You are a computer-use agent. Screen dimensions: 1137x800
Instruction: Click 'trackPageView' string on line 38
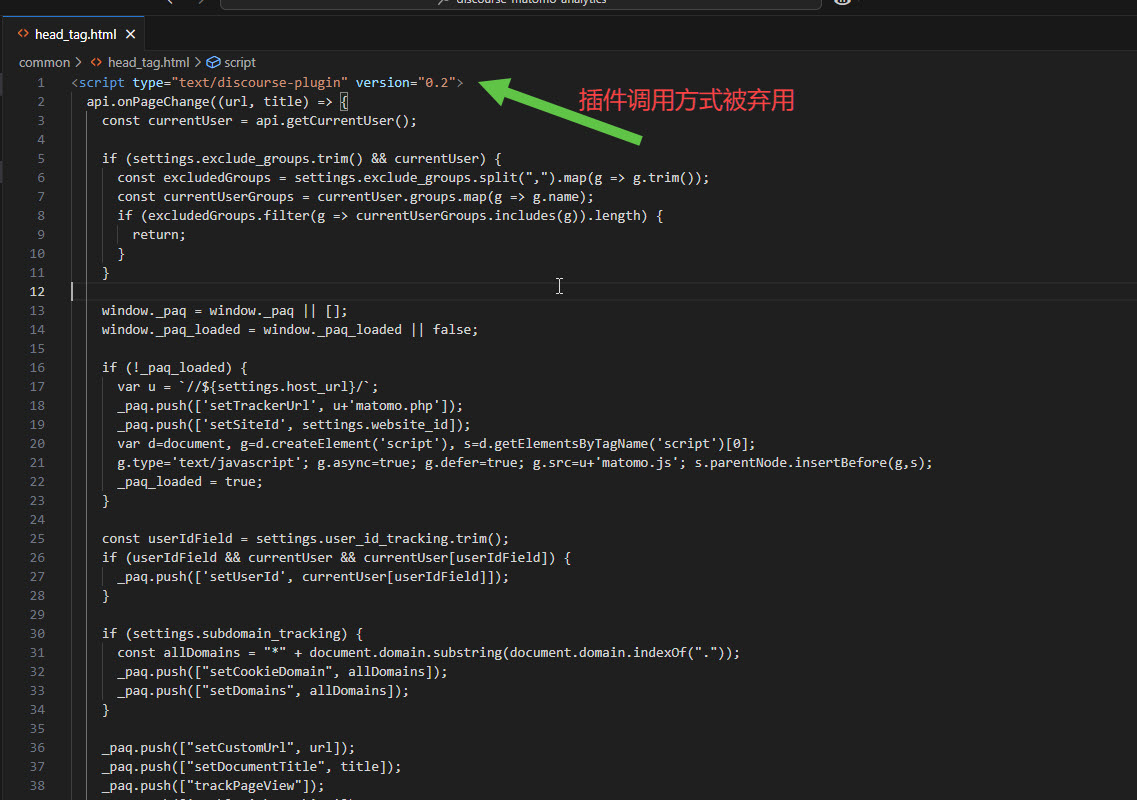248,785
